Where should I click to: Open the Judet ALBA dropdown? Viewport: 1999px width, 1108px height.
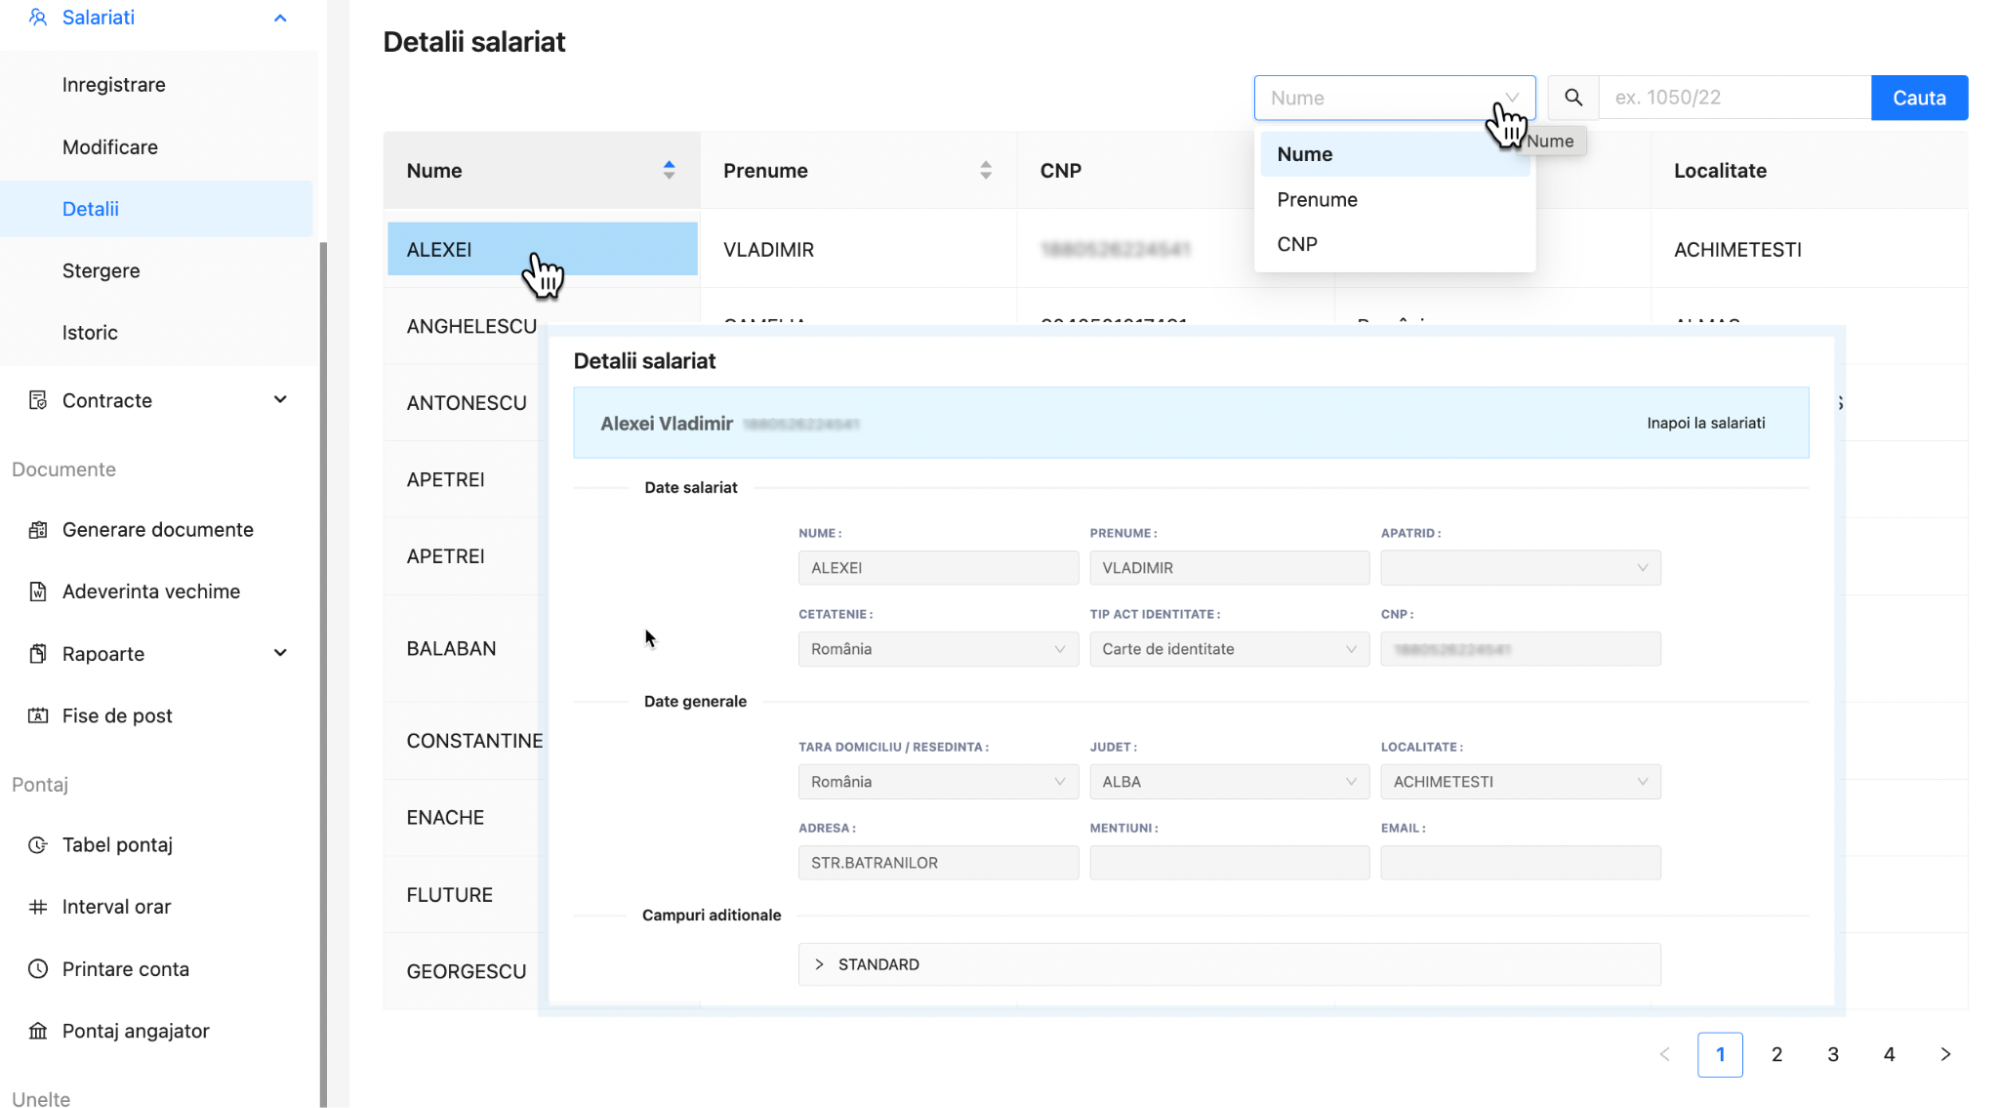(1229, 782)
